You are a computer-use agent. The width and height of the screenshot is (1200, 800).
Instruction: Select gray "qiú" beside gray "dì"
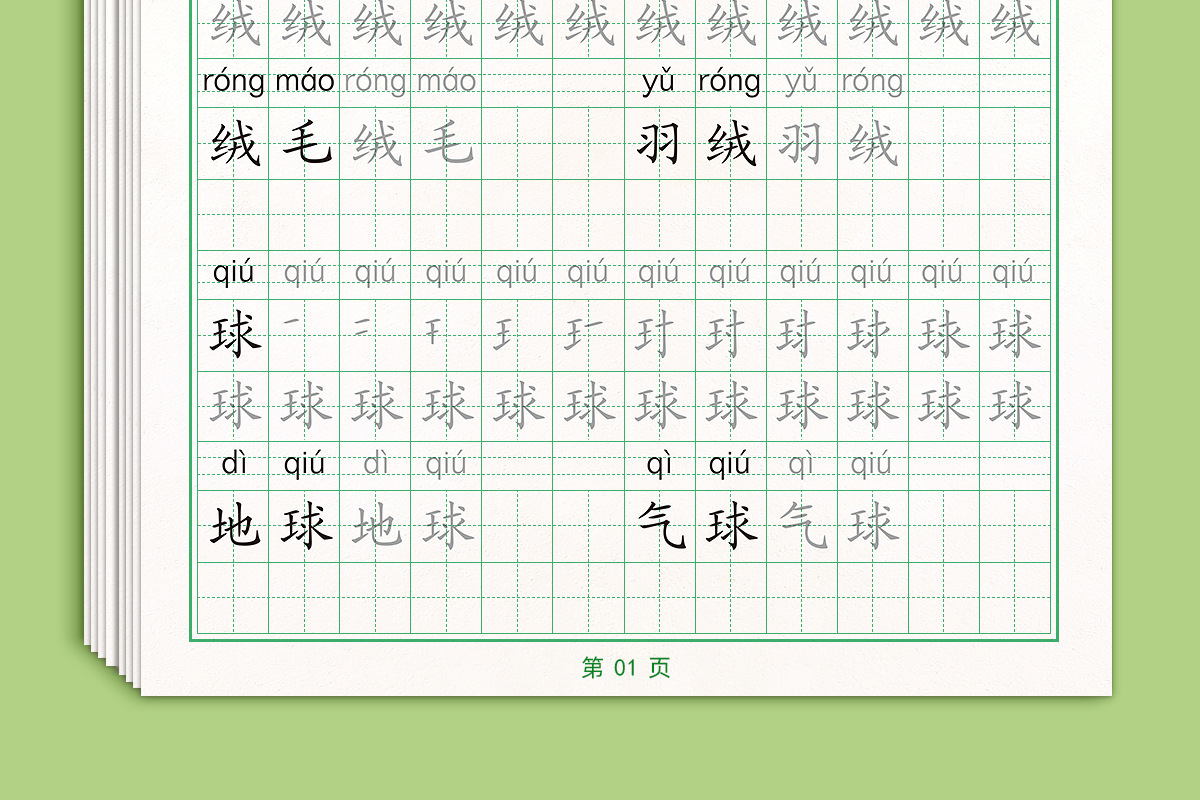(446, 465)
